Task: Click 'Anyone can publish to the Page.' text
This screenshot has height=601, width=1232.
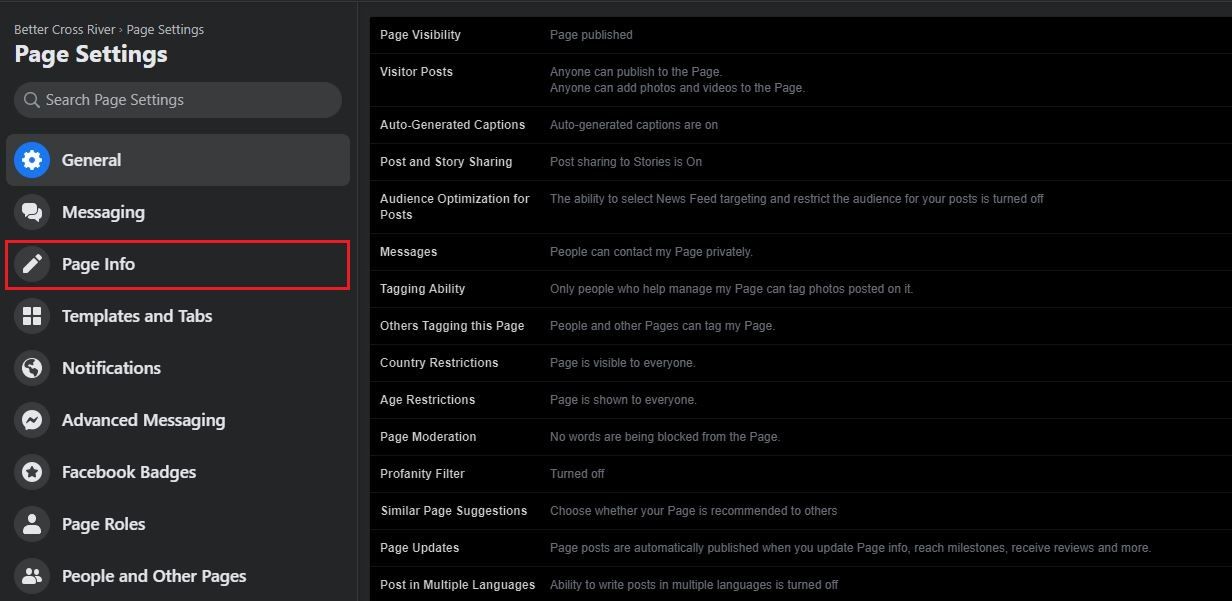Action: [636, 72]
